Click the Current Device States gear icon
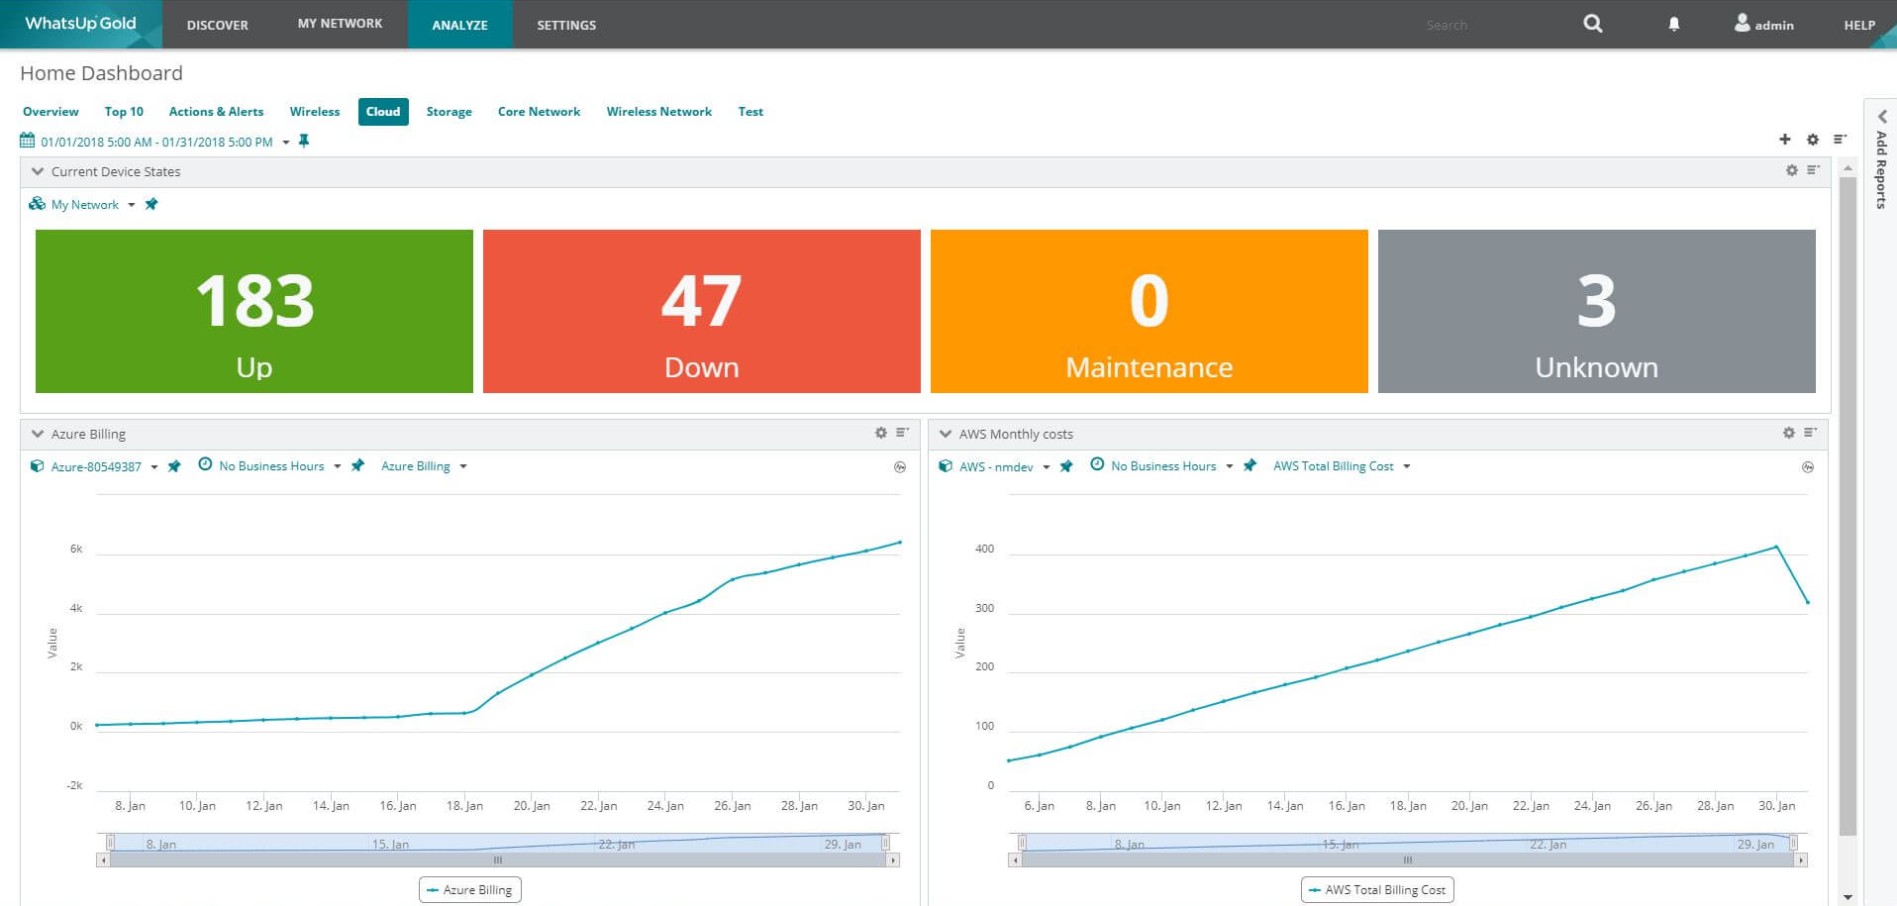This screenshot has width=1897, height=906. pos(1791,171)
